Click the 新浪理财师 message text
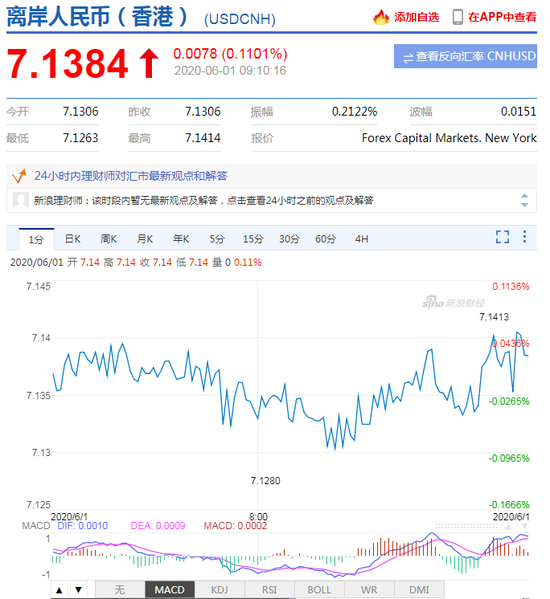 [x=203, y=200]
